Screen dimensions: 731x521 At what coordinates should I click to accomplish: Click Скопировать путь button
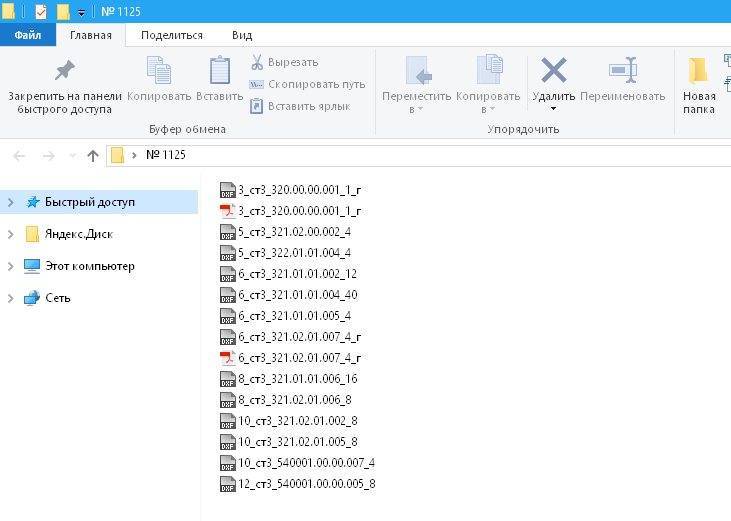[307, 84]
